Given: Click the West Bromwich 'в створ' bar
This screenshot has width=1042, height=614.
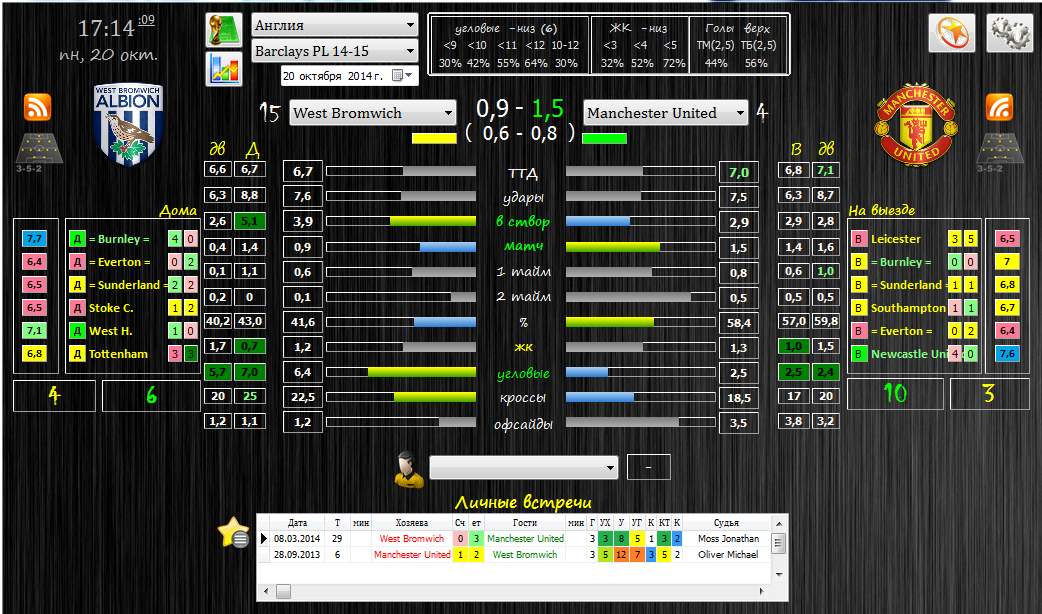Looking at the screenshot, I should [401, 221].
